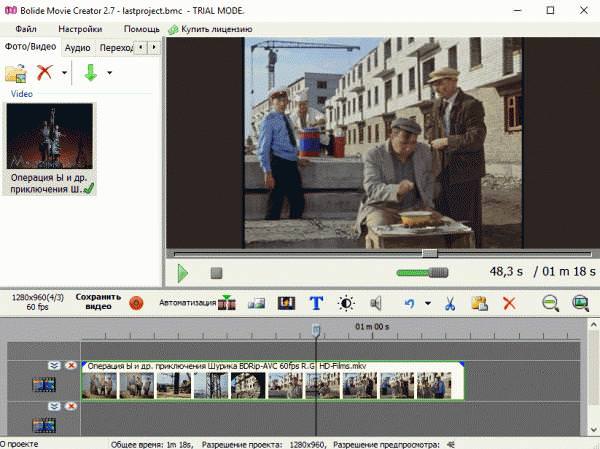Remove the first video track
This screenshot has height=449, width=600.
tap(71, 366)
